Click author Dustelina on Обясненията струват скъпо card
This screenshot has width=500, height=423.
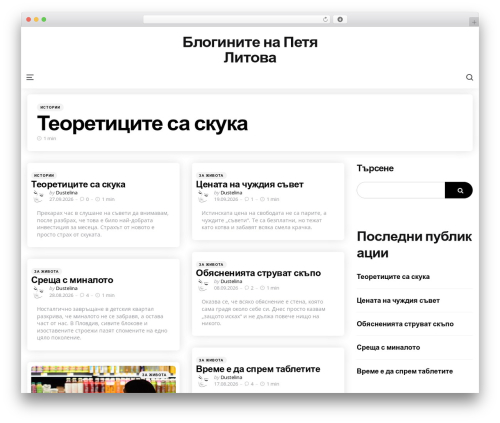[x=231, y=281]
